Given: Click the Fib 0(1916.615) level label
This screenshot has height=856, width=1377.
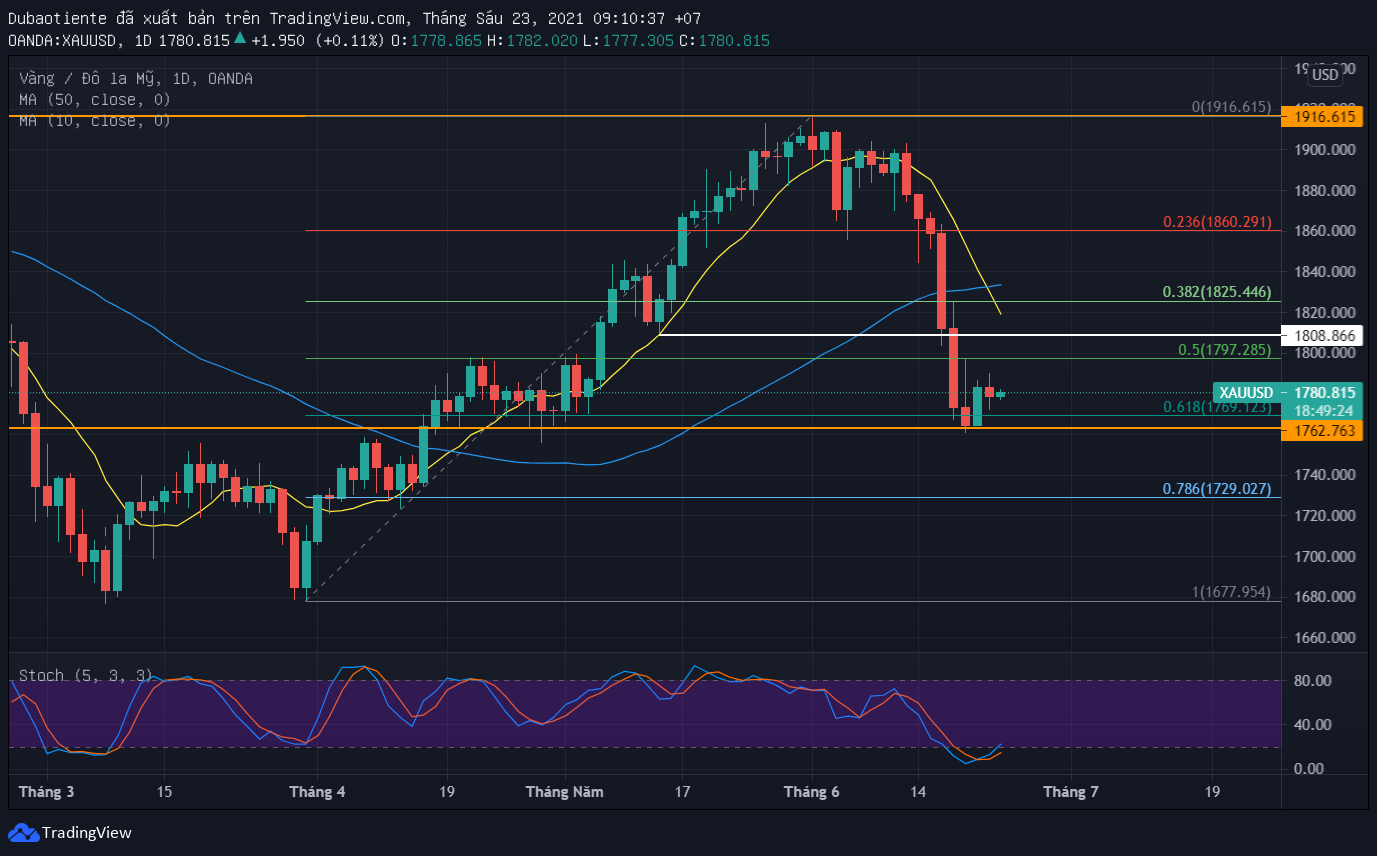Looking at the screenshot, I should pos(1231,107).
